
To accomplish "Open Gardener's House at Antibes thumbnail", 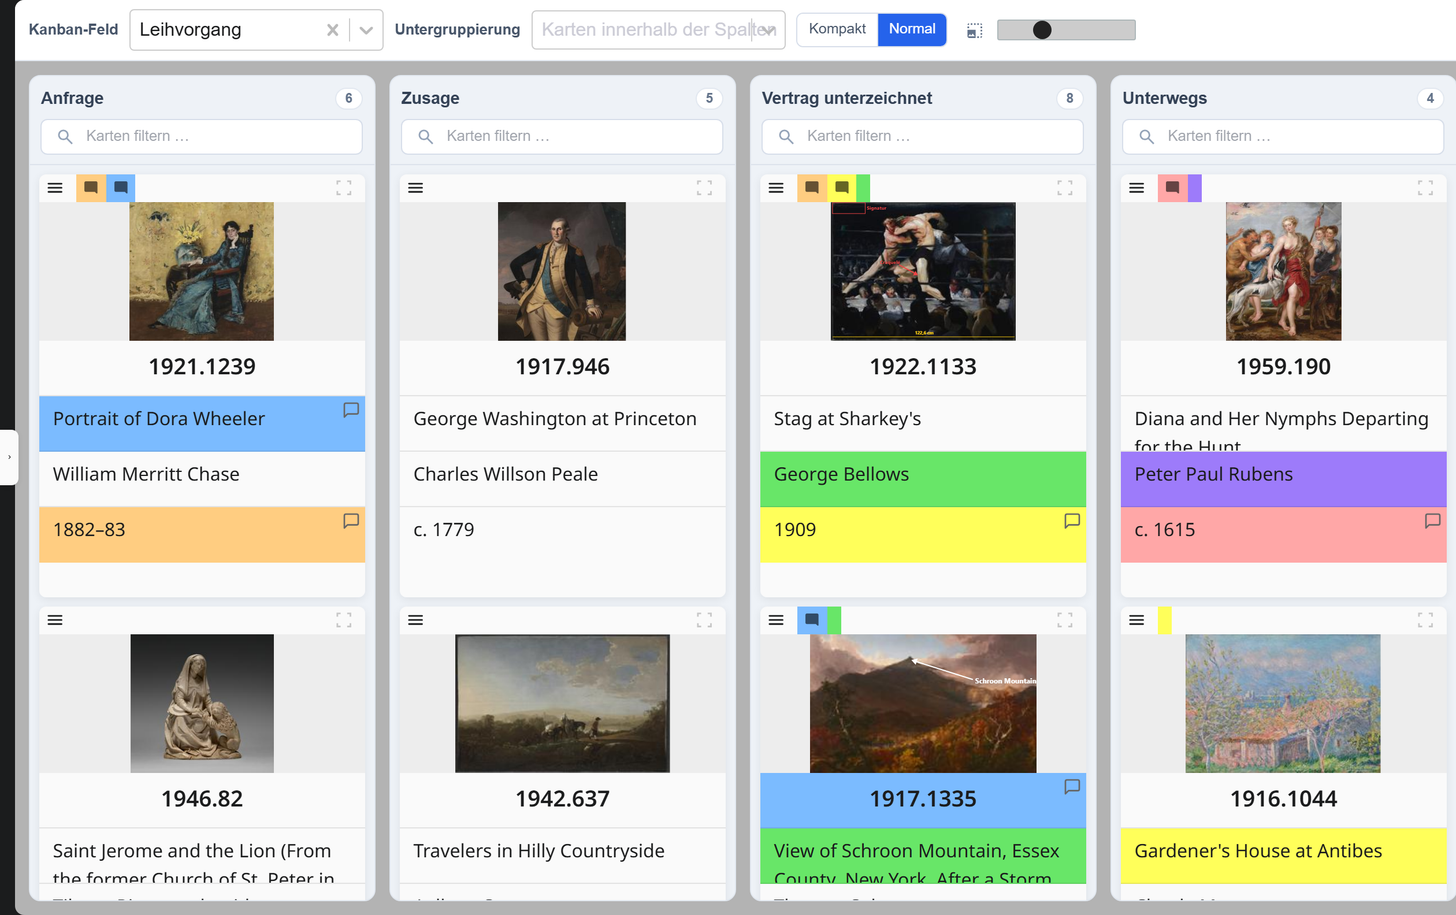I will pyautogui.click(x=1283, y=703).
